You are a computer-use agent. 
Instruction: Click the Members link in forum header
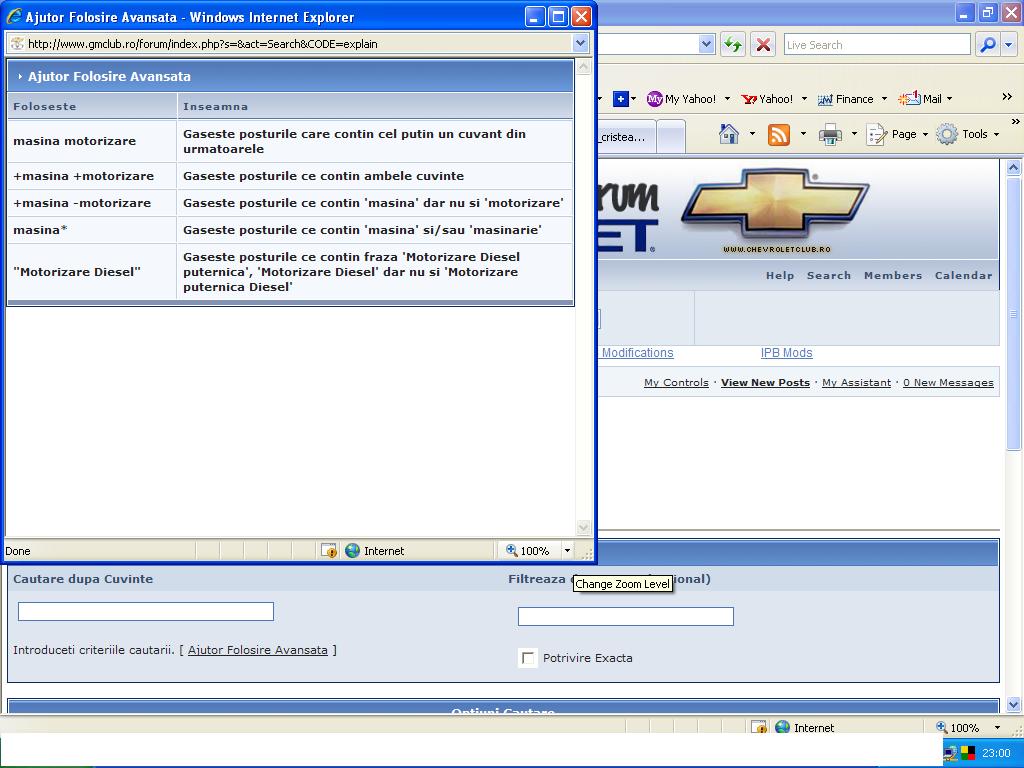tap(893, 275)
